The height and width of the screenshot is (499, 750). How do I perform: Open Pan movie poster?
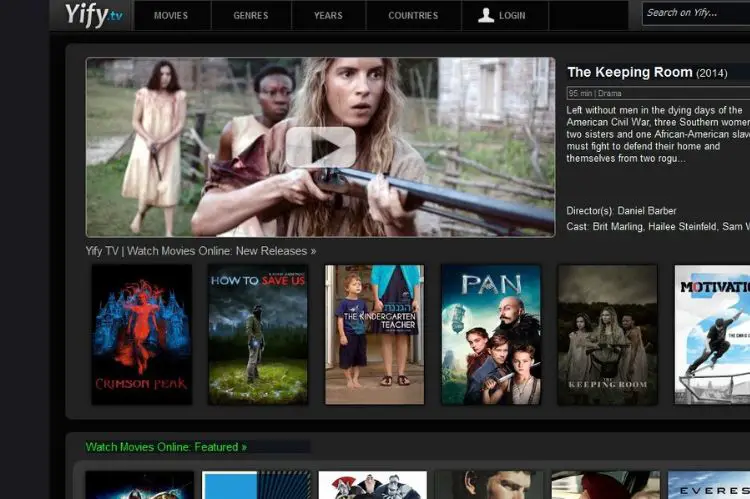pyautogui.click(x=491, y=334)
